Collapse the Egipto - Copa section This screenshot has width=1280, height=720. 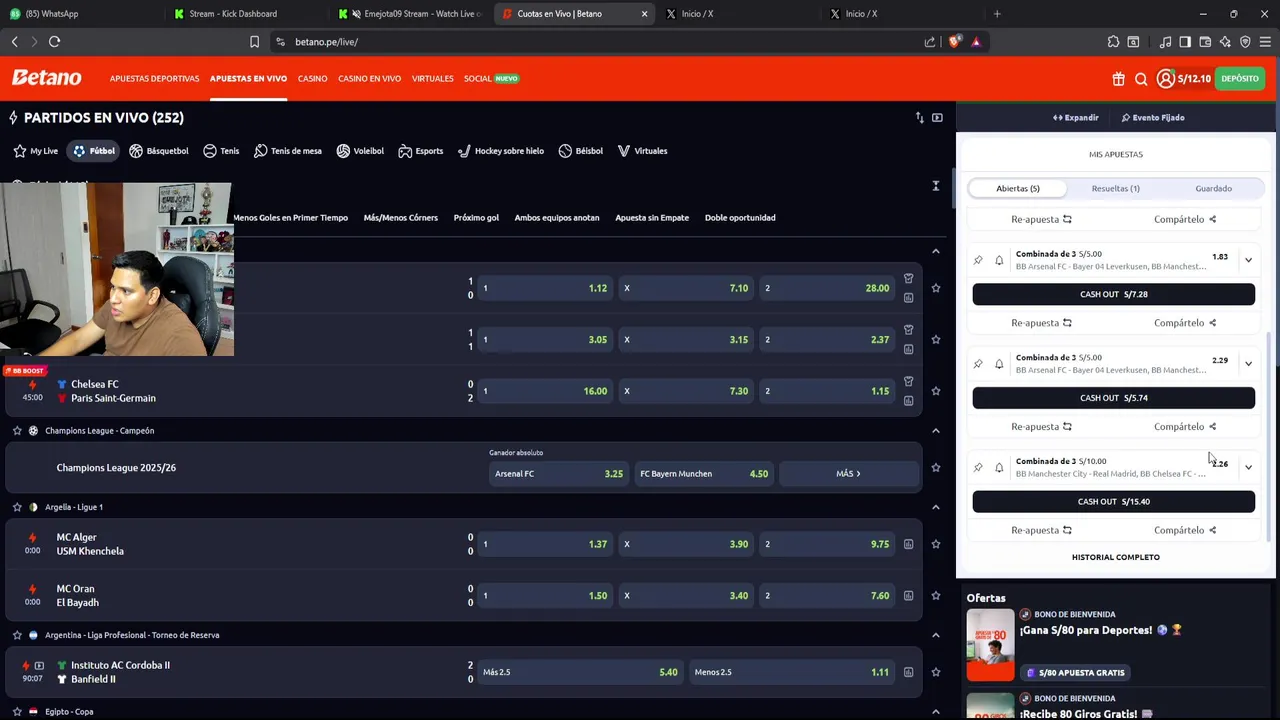coord(936,712)
